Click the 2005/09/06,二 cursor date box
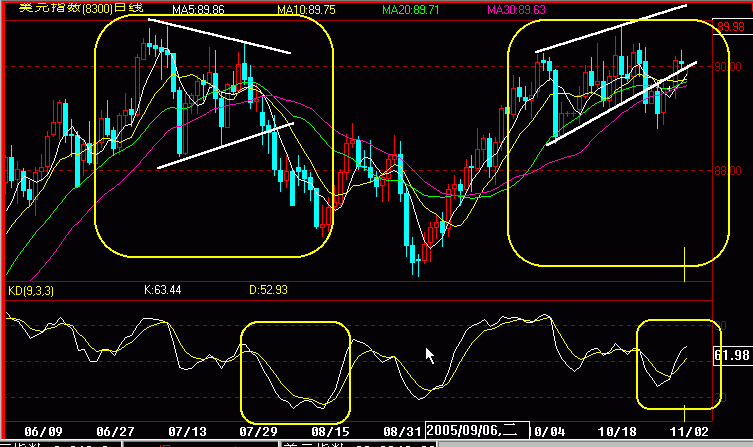Screen dimensions: 753x447 click(477, 430)
